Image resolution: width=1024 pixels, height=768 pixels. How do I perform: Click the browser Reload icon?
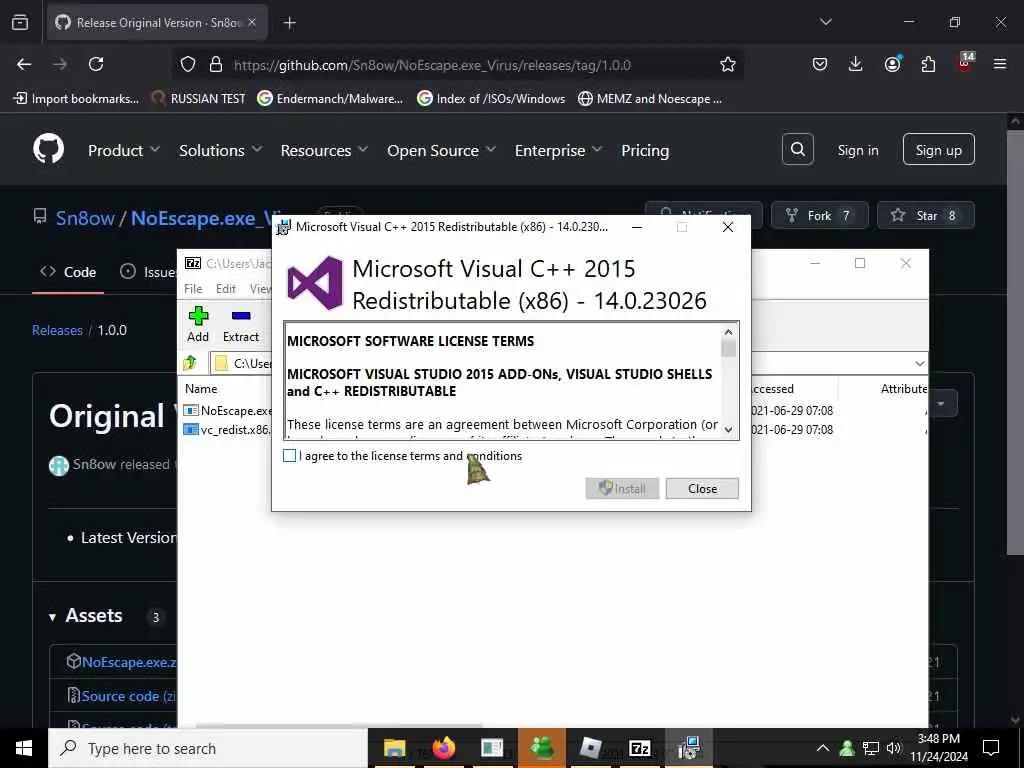(x=96, y=64)
